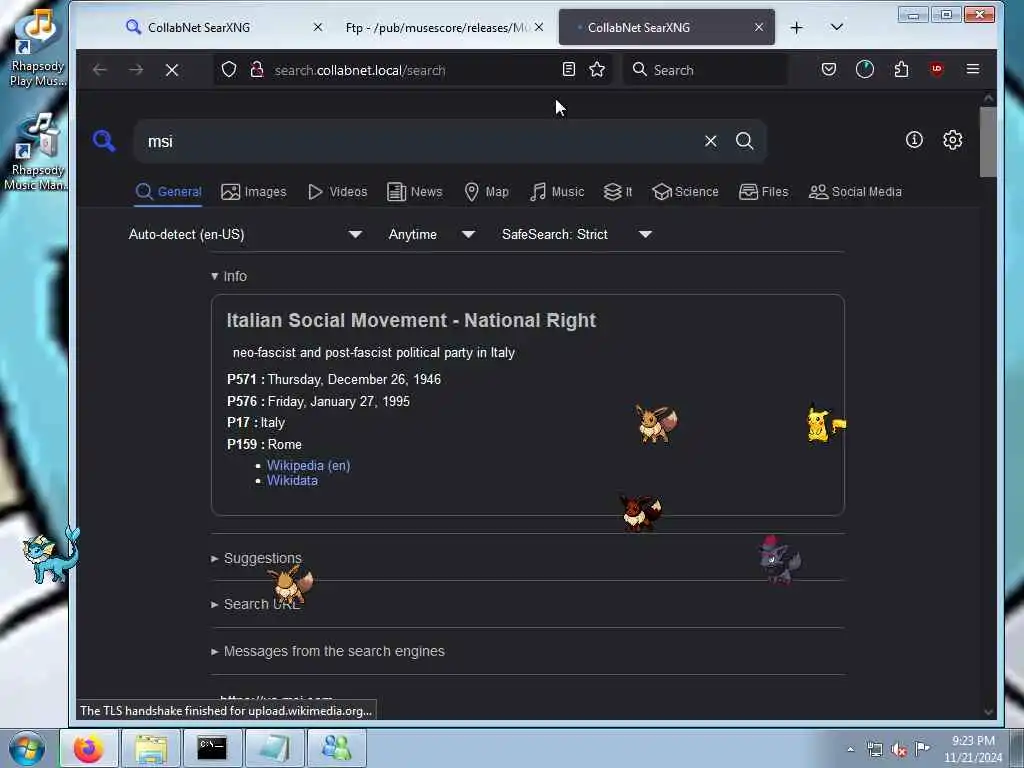Click the Italian Social Movement heading

click(411, 320)
